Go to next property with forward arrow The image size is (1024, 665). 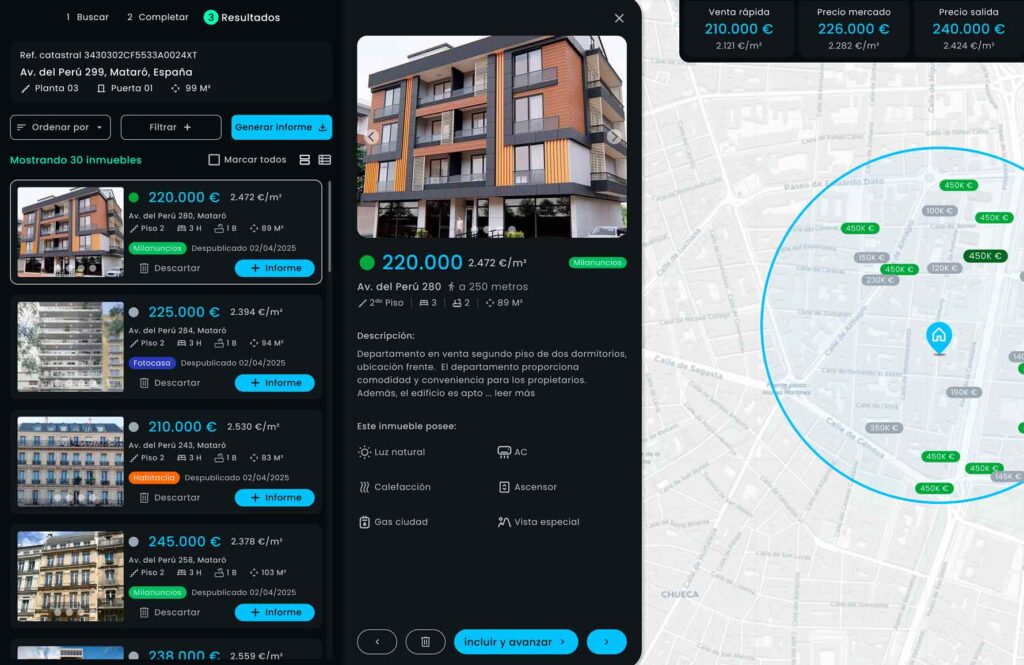click(606, 642)
